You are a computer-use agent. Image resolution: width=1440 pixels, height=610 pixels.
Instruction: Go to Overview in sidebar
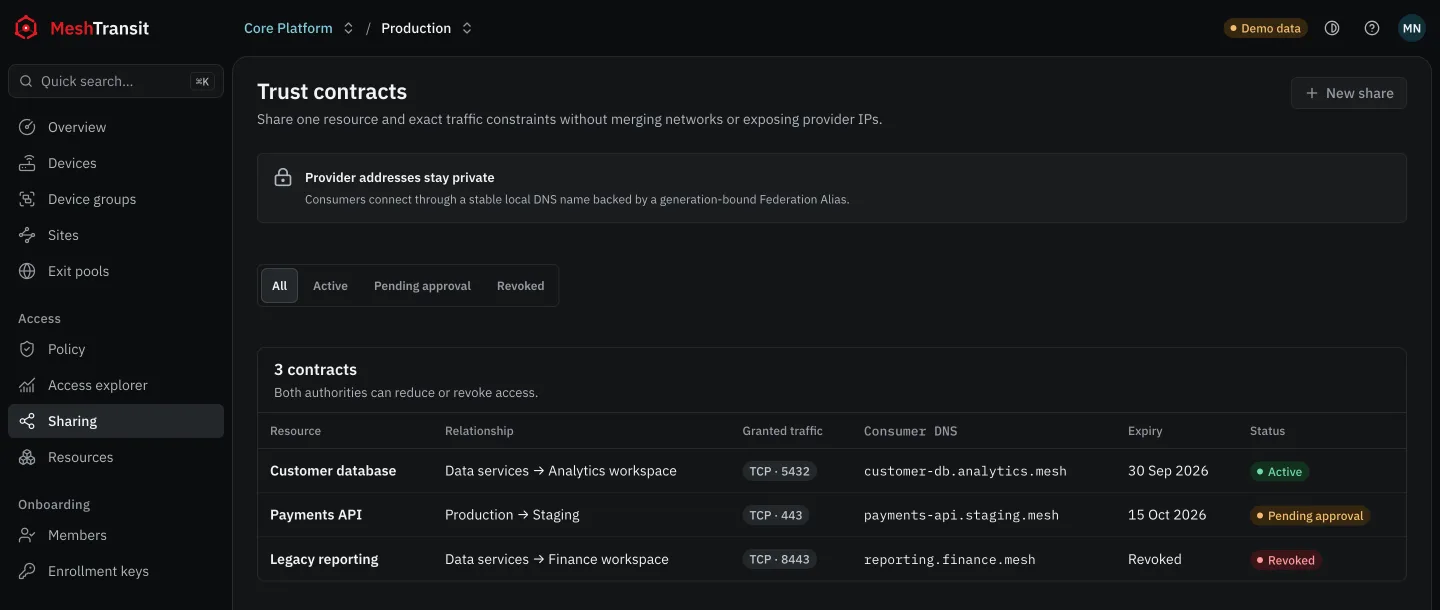pos(116,127)
